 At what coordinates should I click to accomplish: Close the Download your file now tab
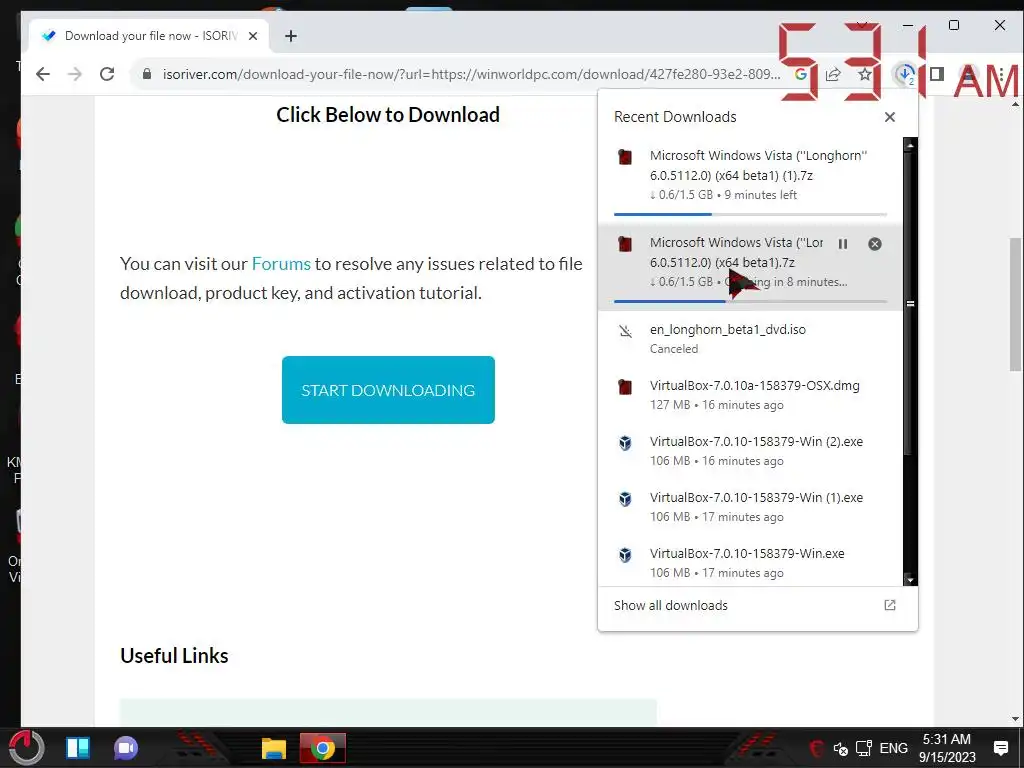pos(253,36)
